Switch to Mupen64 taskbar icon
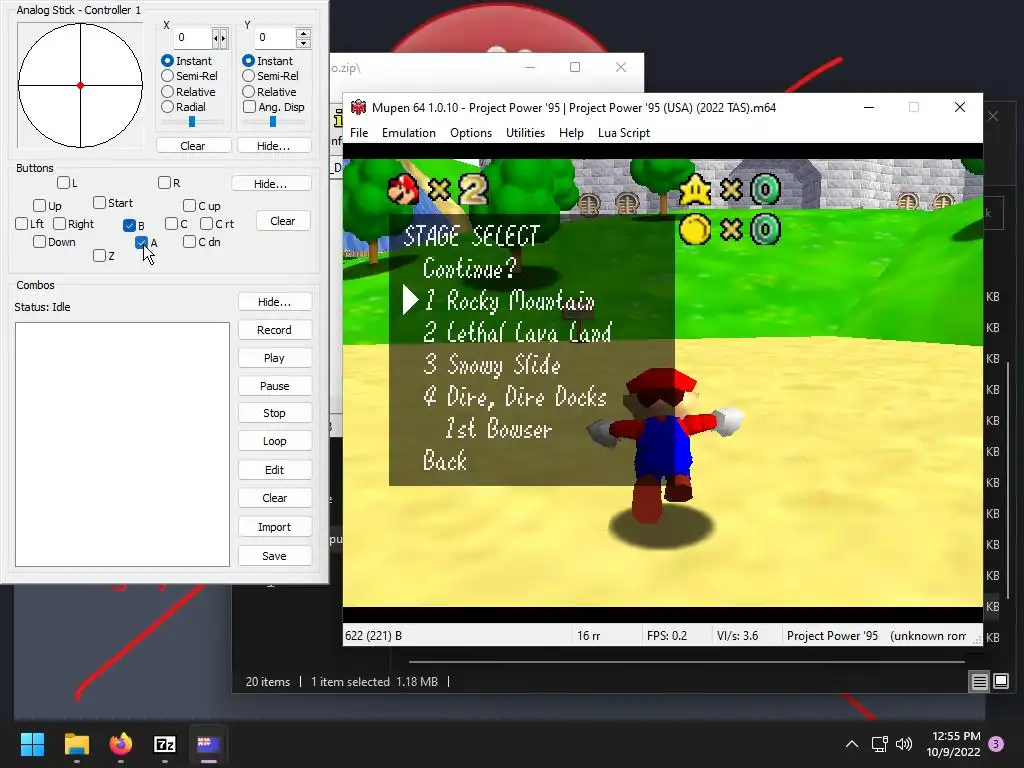Image resolution: width=1024 pixels, height=768 pixels. [x=208, y=744]
